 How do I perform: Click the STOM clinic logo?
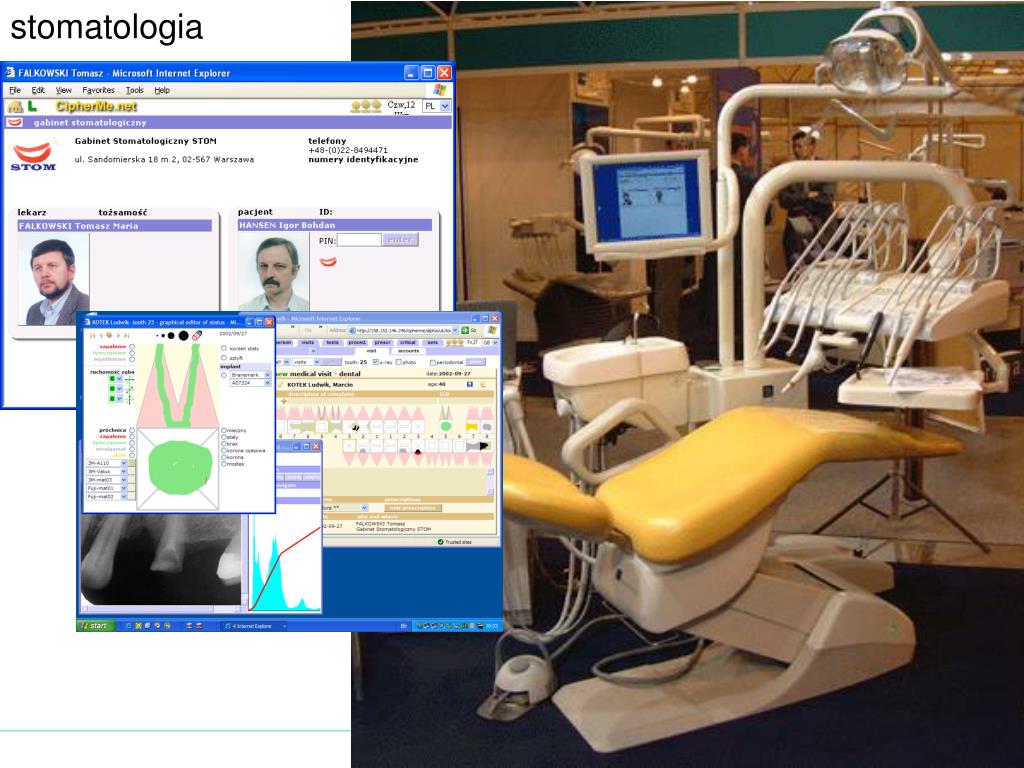[x=33, y=157]
